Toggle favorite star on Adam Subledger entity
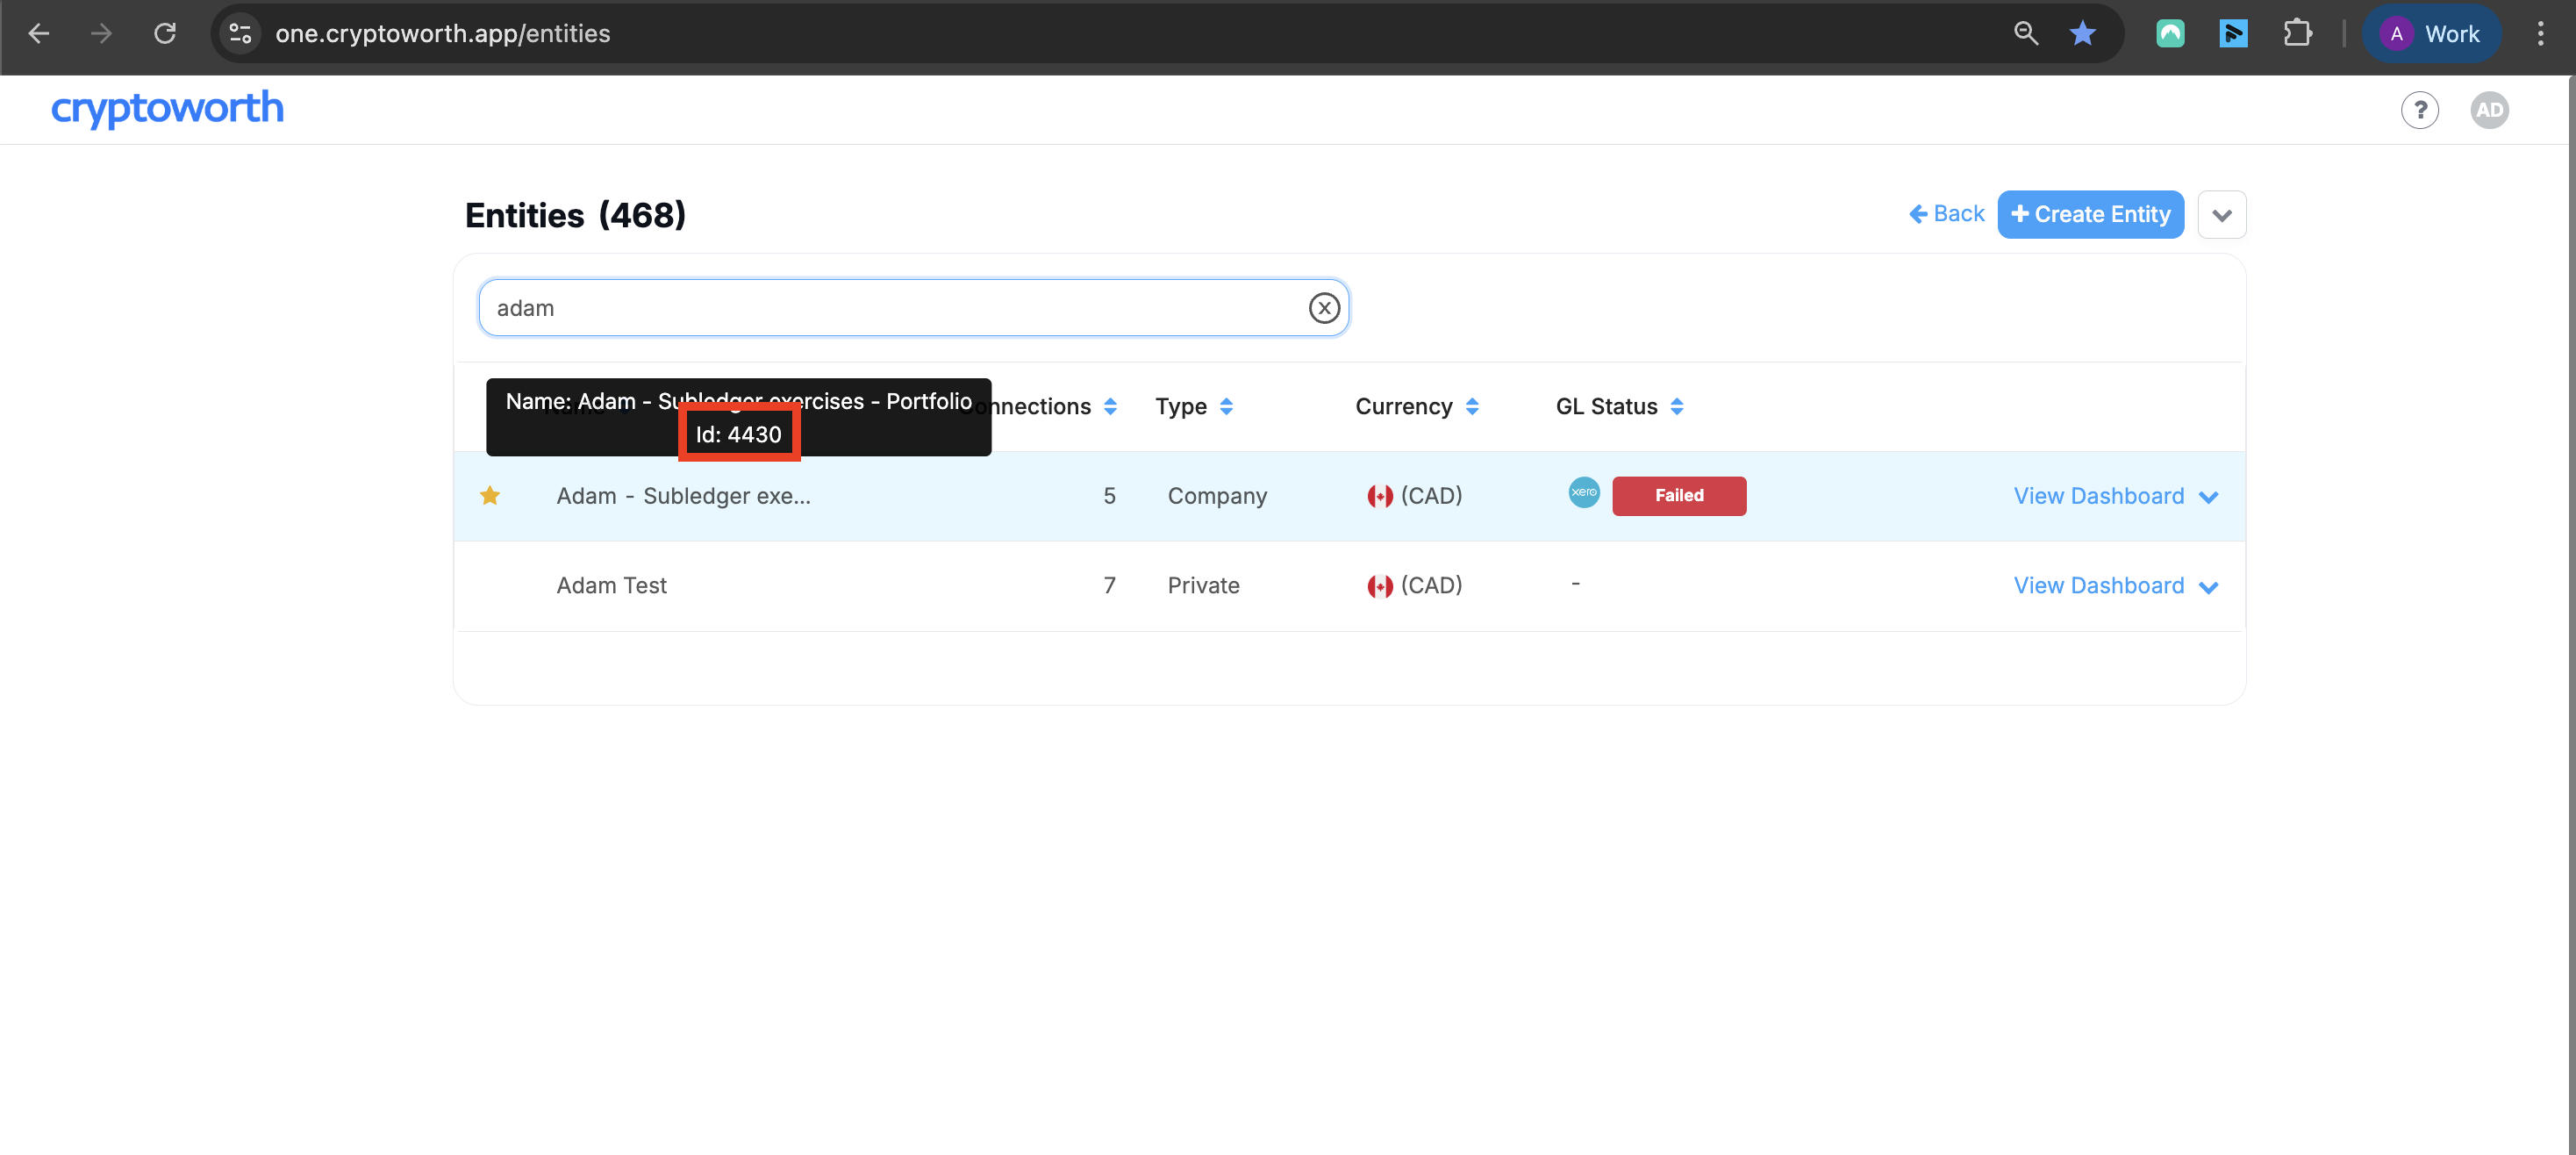The width and height of the screenshot is (2576, 1155). (490, 496)
